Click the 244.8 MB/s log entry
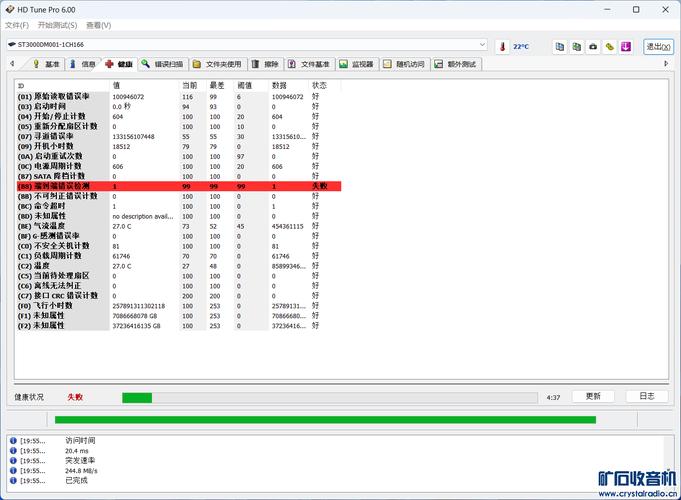681x500 pixels. pos(81,471)
